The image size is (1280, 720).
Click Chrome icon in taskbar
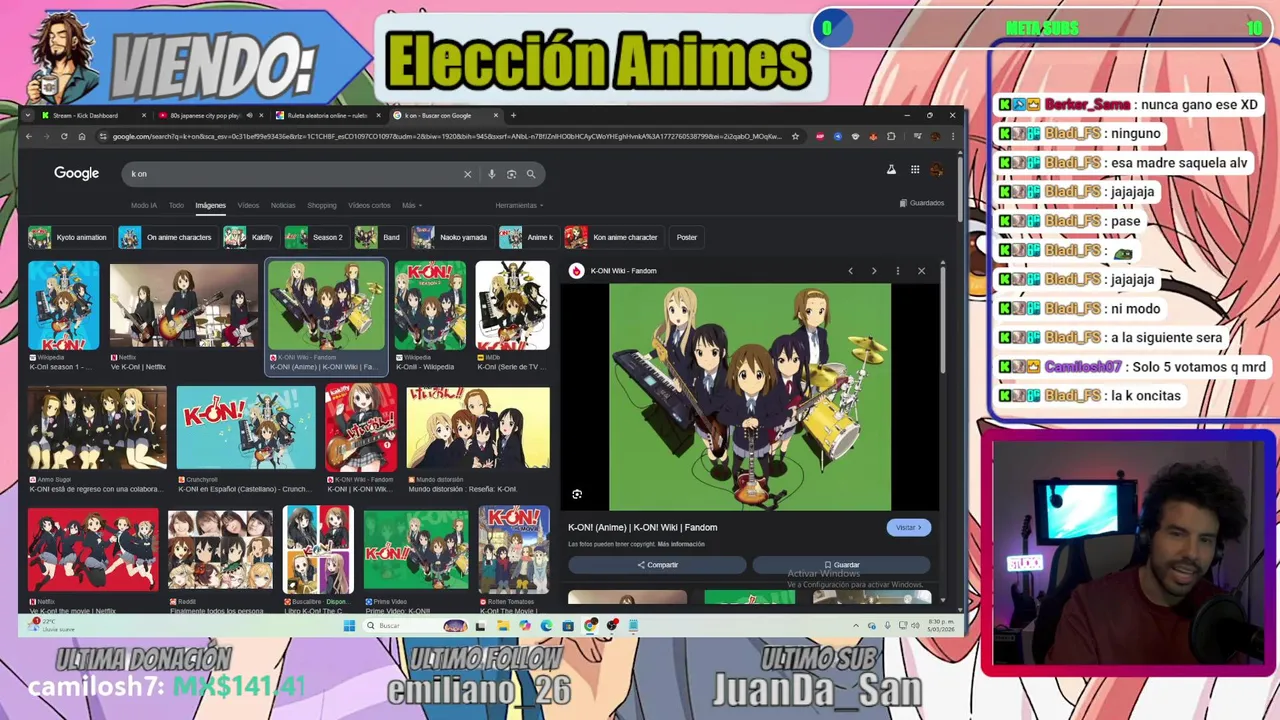[x=590, y=626]
